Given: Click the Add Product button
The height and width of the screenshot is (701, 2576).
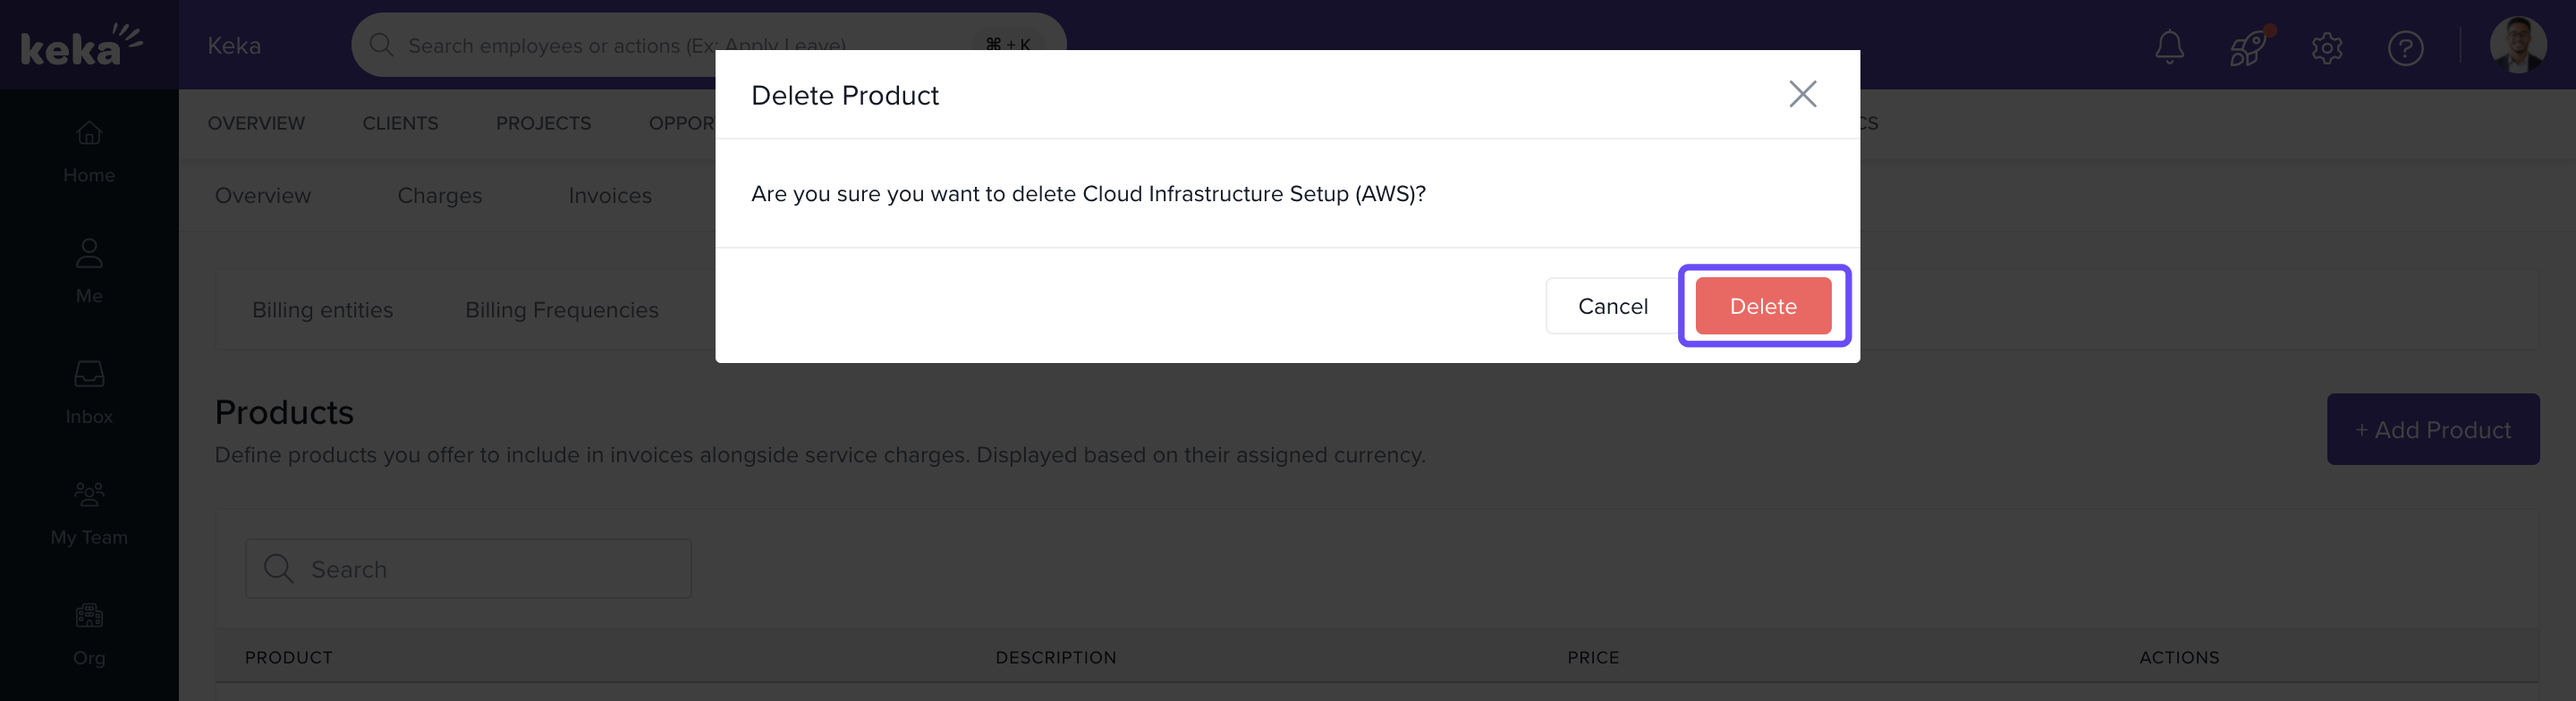Looking at the screenshot, I should (x=2432, y=429).
